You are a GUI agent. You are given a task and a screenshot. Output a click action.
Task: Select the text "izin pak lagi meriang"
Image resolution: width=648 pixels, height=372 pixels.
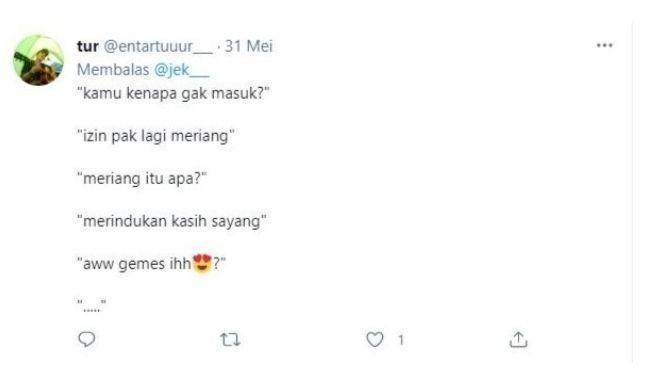point(156,136)
